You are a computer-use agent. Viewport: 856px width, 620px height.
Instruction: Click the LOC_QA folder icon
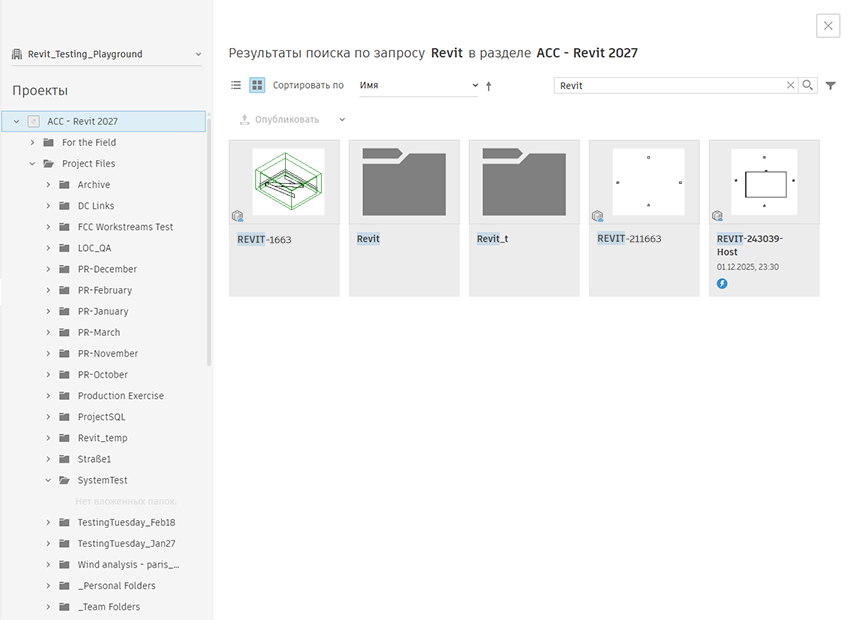[64, 248]
